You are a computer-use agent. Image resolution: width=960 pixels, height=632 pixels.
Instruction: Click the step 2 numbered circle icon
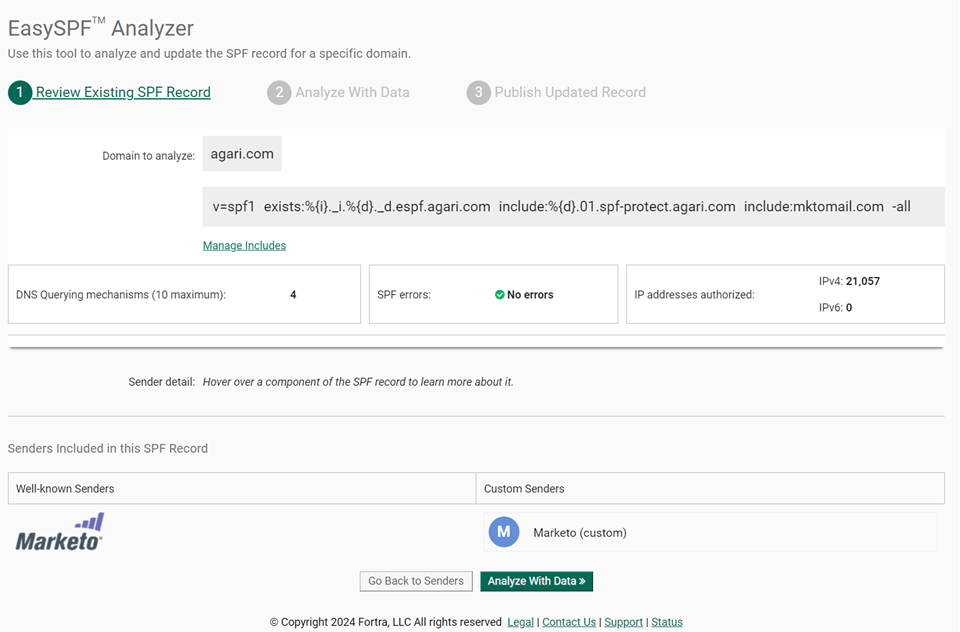(x=279, y=93)
